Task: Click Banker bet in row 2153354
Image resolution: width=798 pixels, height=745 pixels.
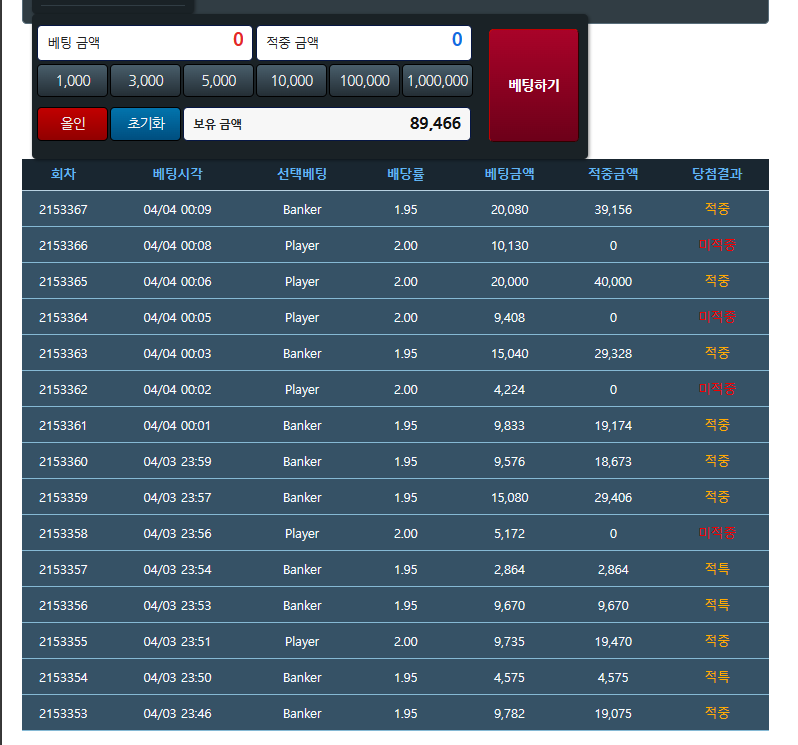Action: coord(302,678)
